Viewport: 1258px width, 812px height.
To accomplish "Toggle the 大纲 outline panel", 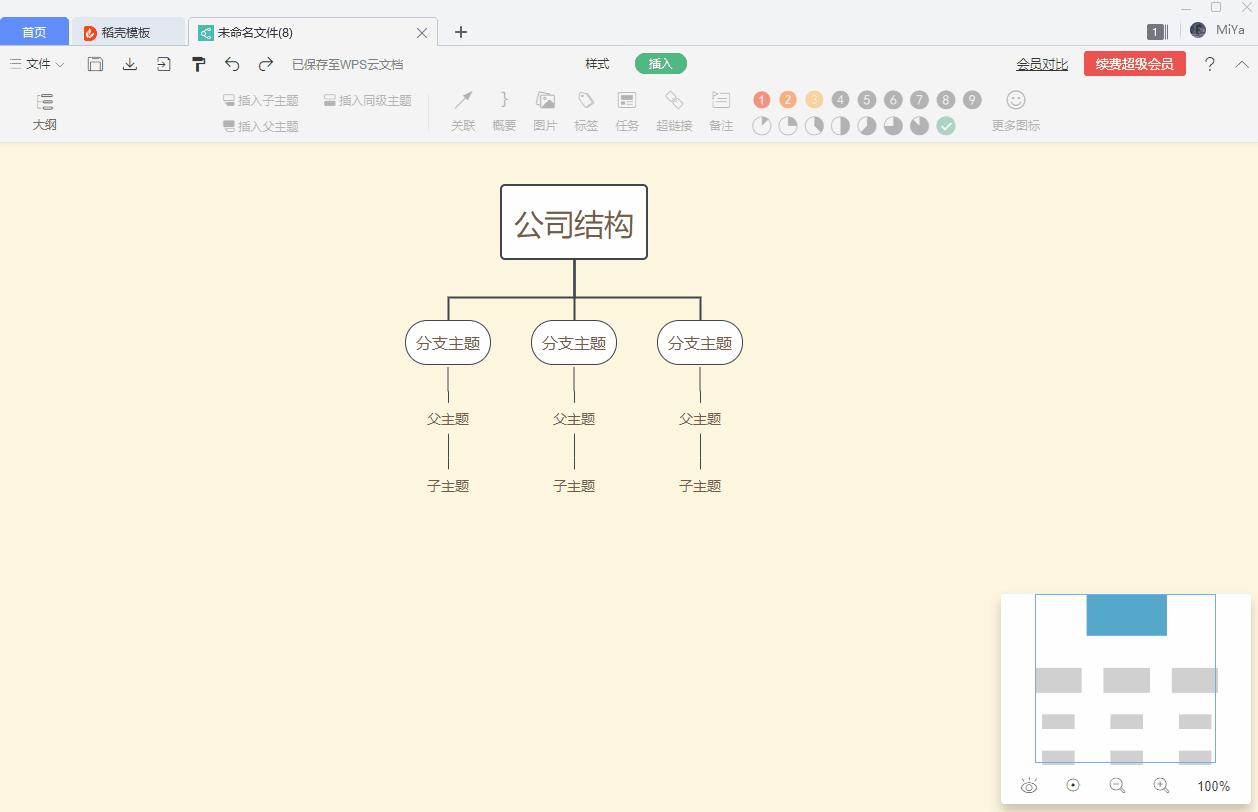I will [x=44, y=110].
